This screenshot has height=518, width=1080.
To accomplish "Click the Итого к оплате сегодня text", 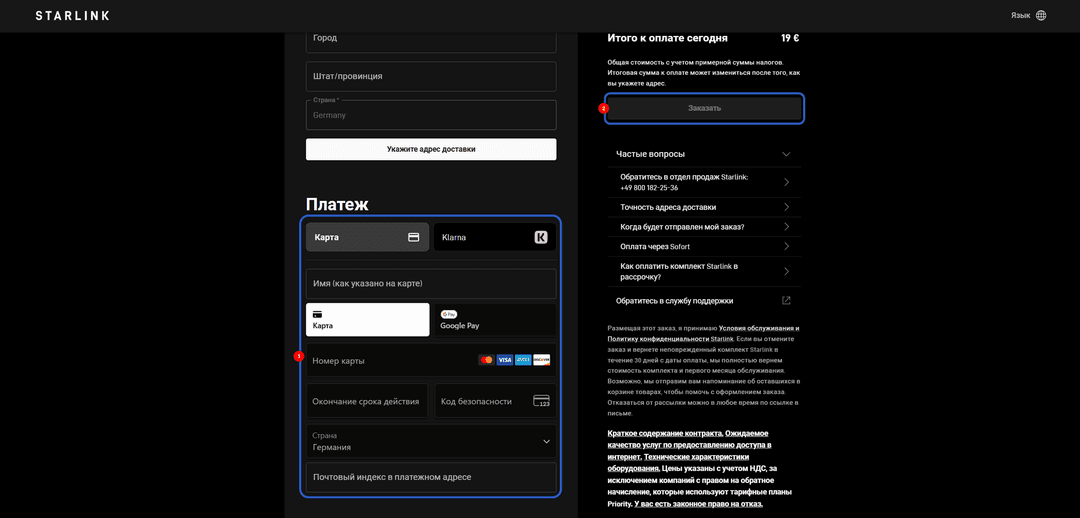I will (667, 39).
